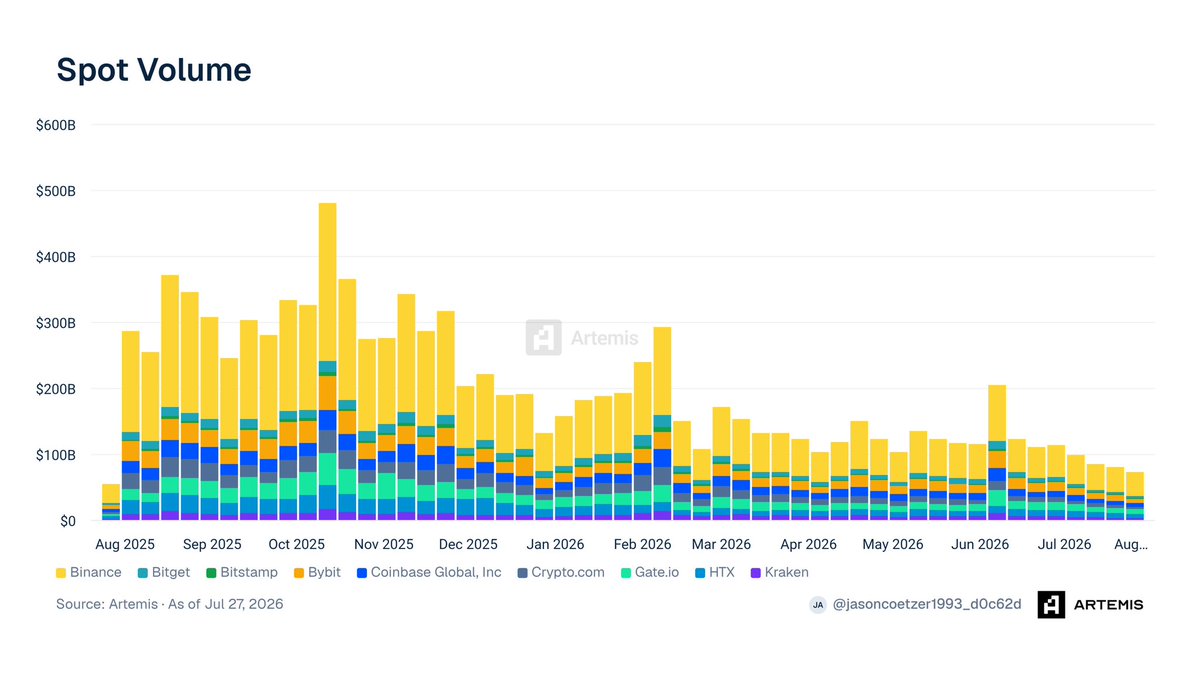Toggle Coinbase Global, Inc legend label
The image size is (1199, 675).
(x=436, y=573)
